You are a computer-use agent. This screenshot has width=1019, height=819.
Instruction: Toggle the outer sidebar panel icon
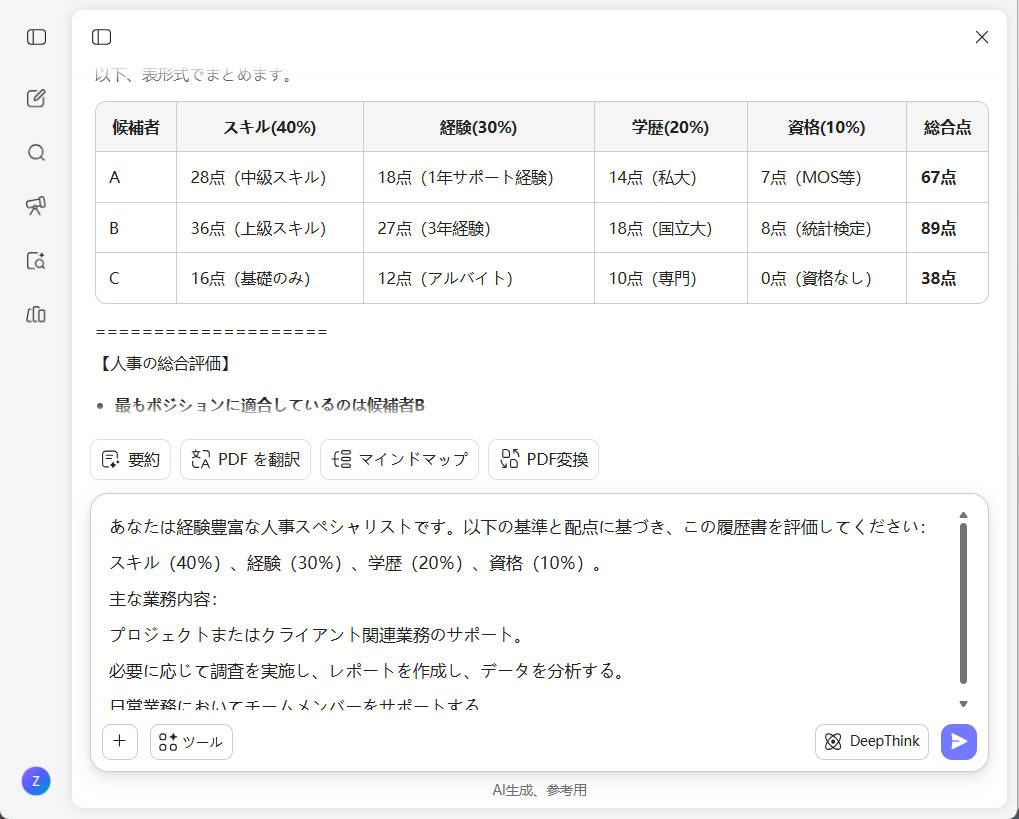(36, 37)
